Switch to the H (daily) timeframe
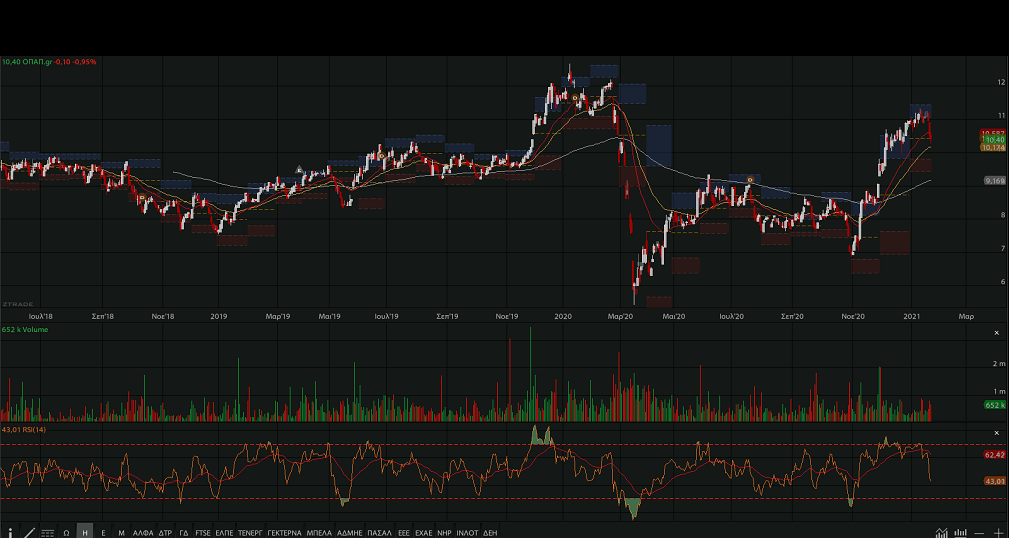The image size is (1009, 538). pos(85,533)
